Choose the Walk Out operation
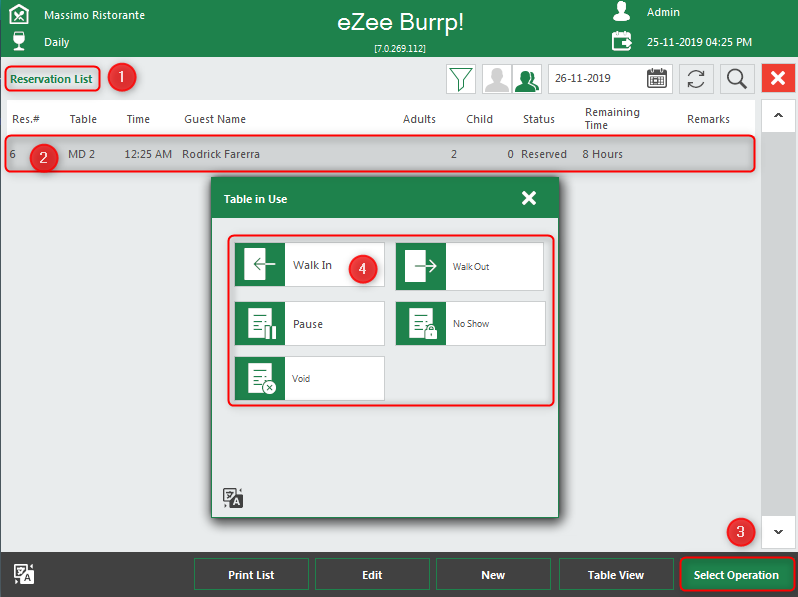This screenshot has height=597, width=798. coord(469,266)
